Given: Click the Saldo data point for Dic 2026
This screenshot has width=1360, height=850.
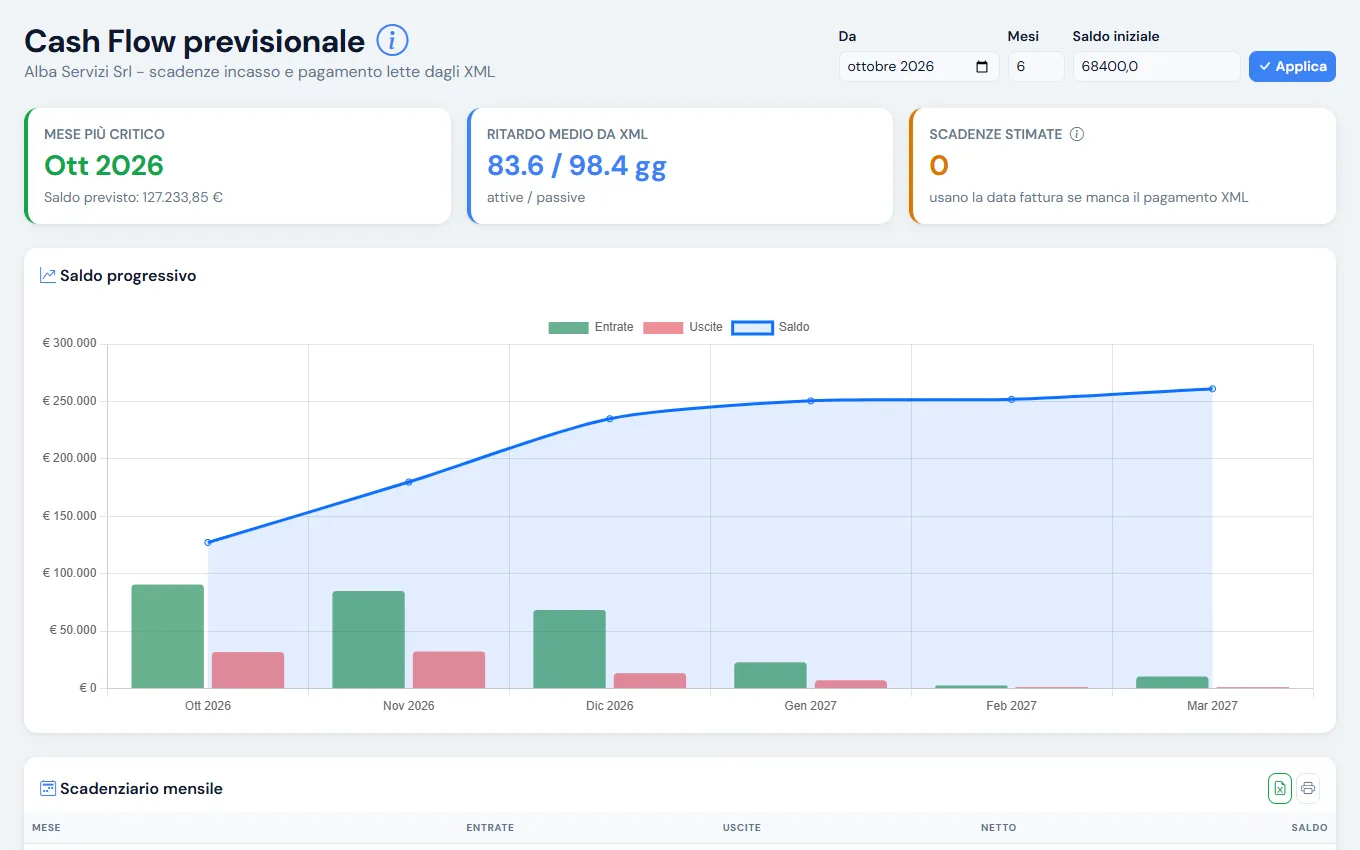Looking at the screenshot, I should pos(610,418).
